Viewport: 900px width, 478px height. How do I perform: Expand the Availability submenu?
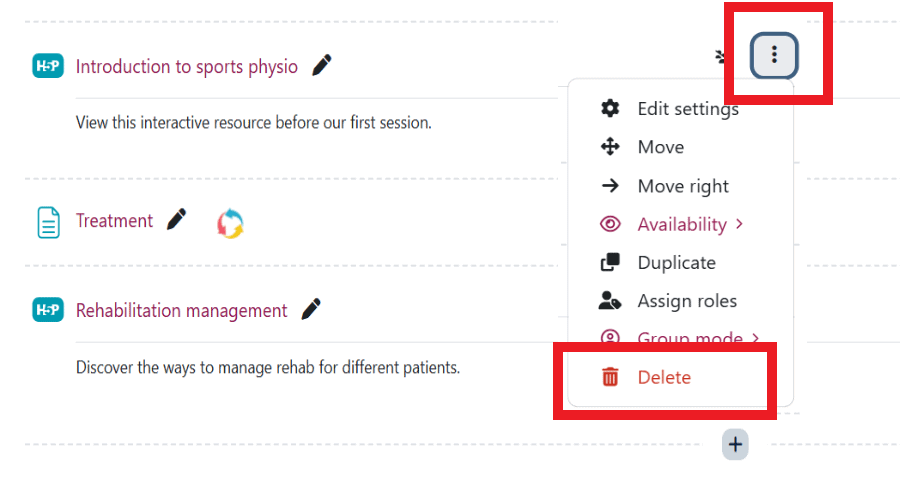tap(690, 224)
